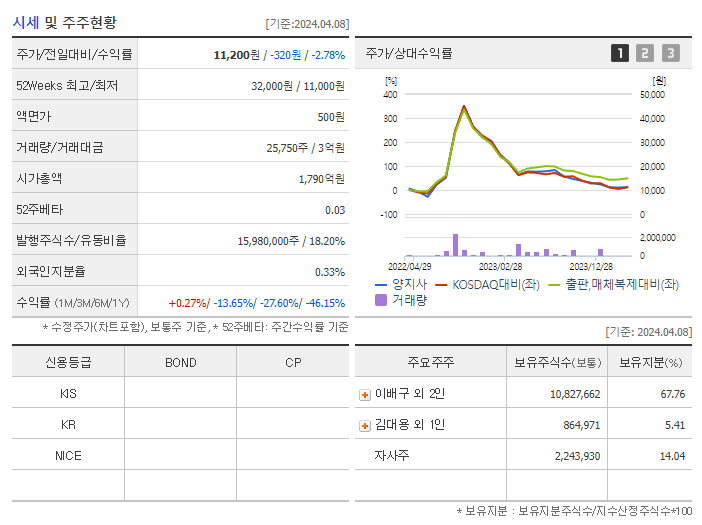Image resolution: width=702 pixels, height=525 pixels.
Task: Select the stock price 11,200원
Action: pyautogui.click(x=236, y=55)
